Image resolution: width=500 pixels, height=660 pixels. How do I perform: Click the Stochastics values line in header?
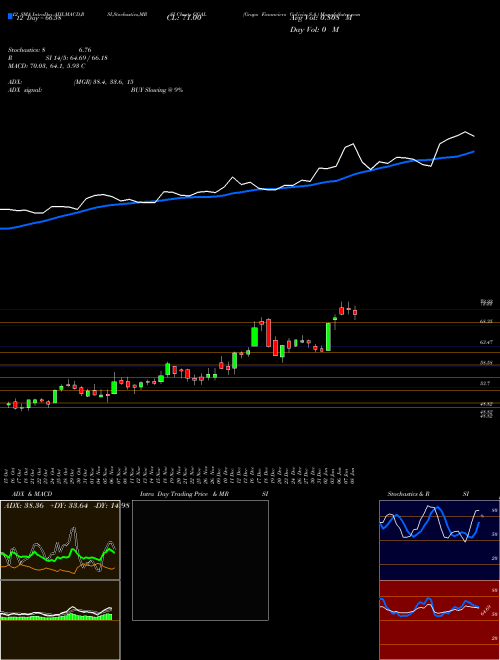point(50,50)
